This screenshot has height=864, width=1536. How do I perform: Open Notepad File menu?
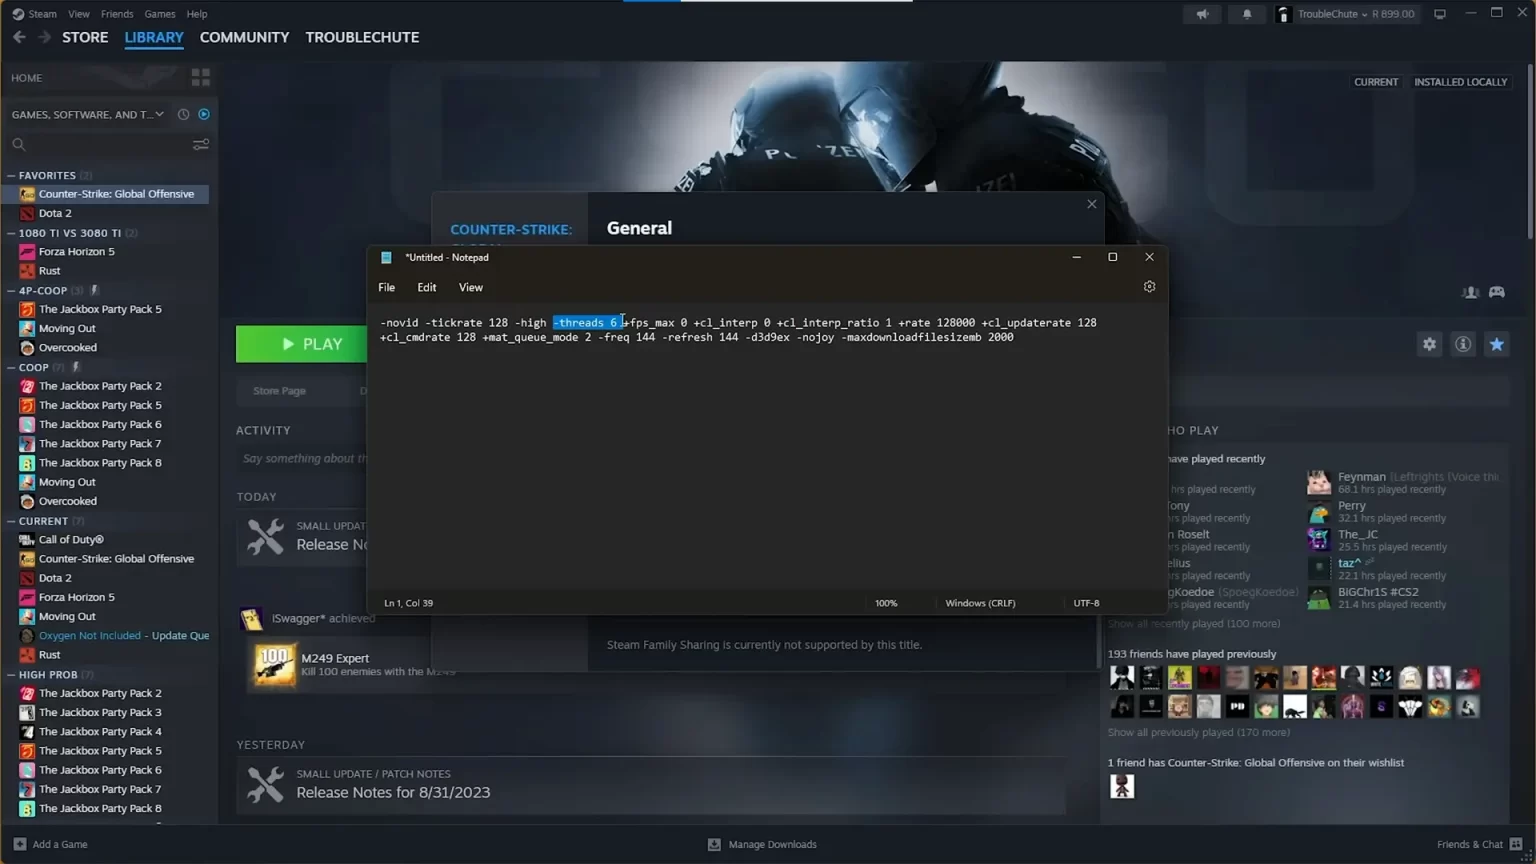pyautogui.click(x=386, y=287)
